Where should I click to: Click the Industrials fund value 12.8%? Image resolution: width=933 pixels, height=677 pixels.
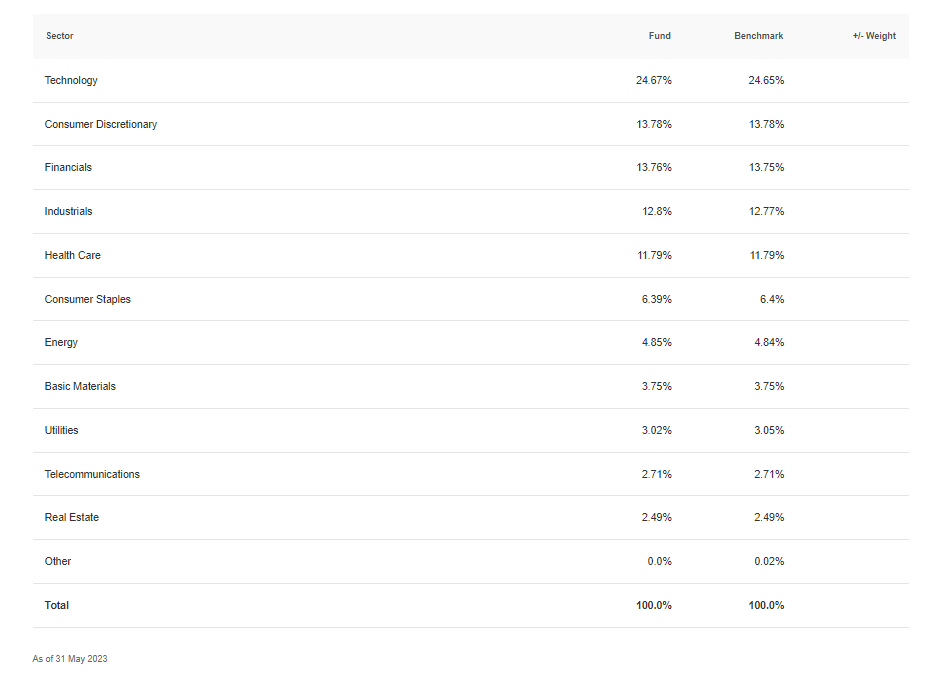tap(657, 211)
